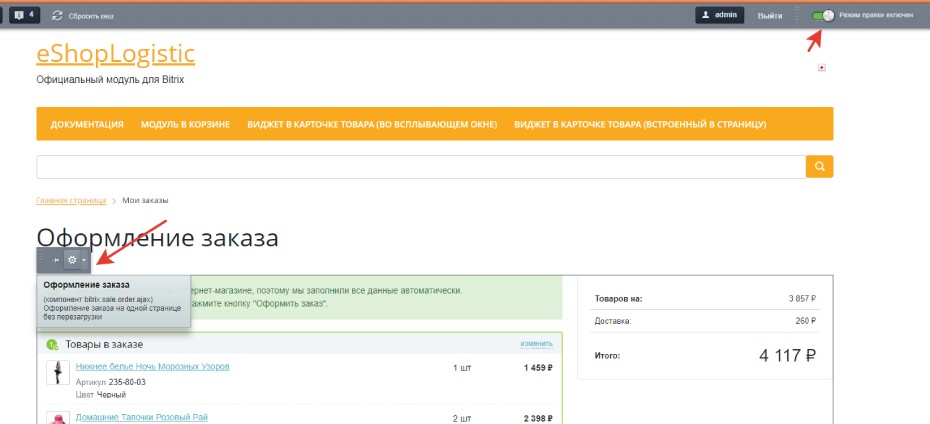Click the изменить link in Товары в заказе
Viewport: 930px width, 424px height.
pyautogui.click(x=536, y=343)
